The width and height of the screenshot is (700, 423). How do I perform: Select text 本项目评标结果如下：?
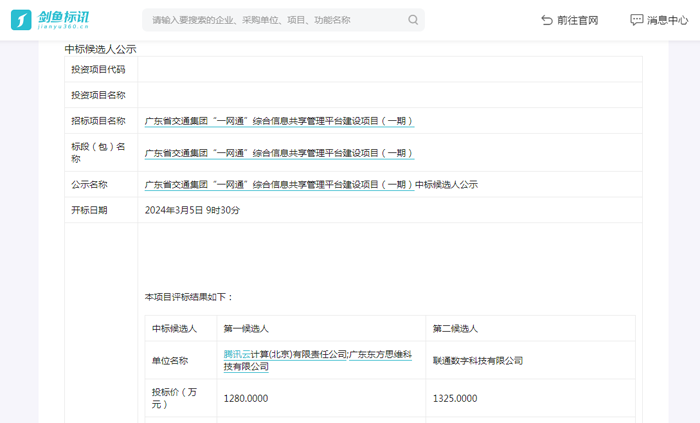tap(189, 297)
